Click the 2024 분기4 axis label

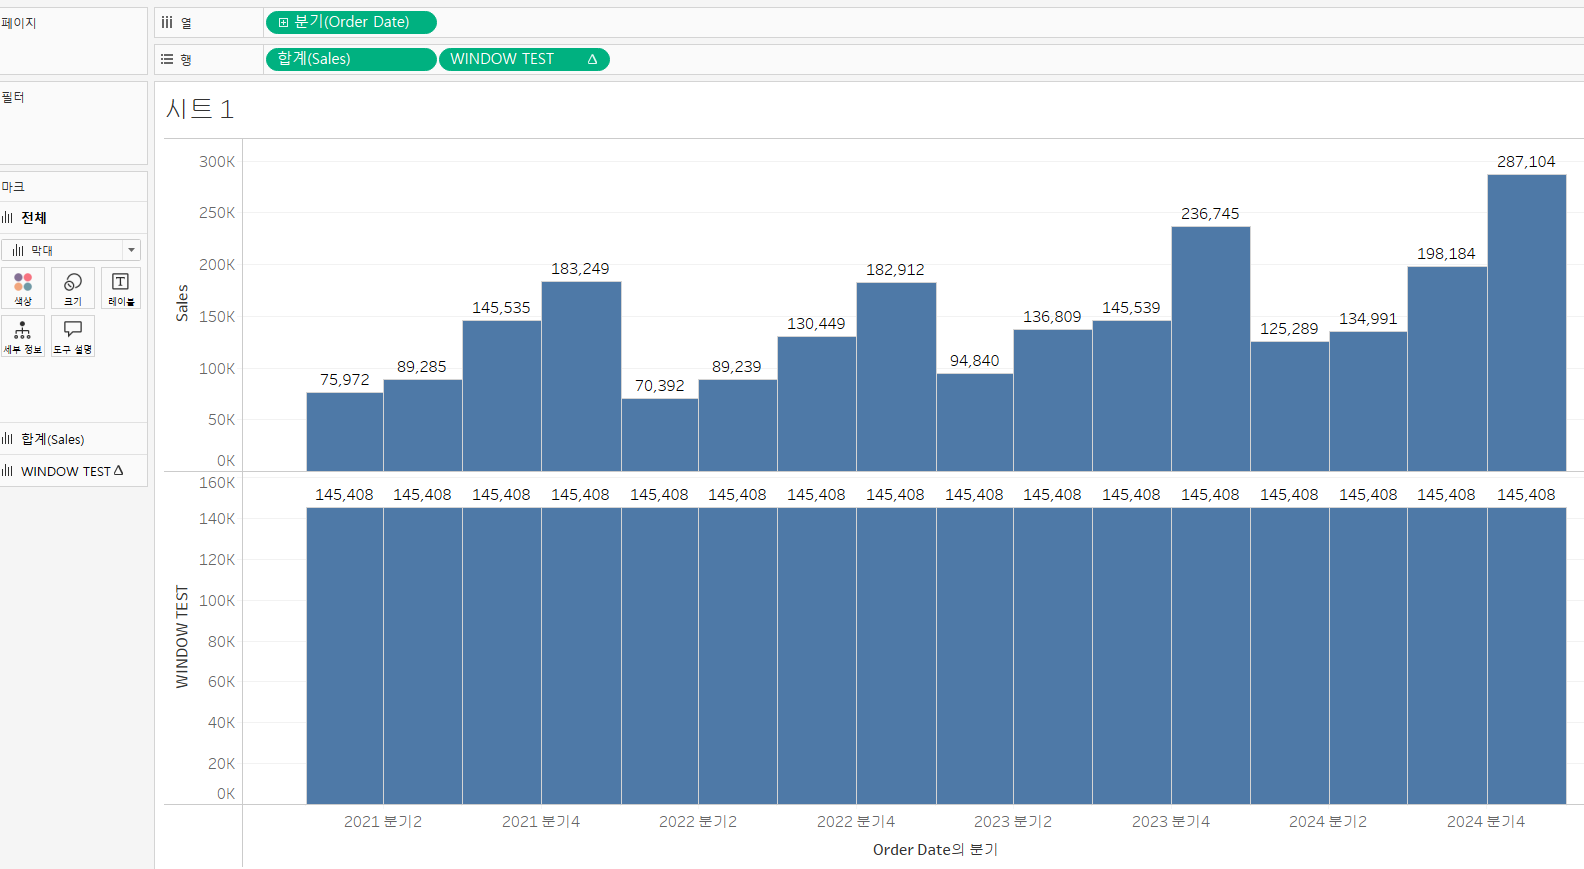[1486, 822]
